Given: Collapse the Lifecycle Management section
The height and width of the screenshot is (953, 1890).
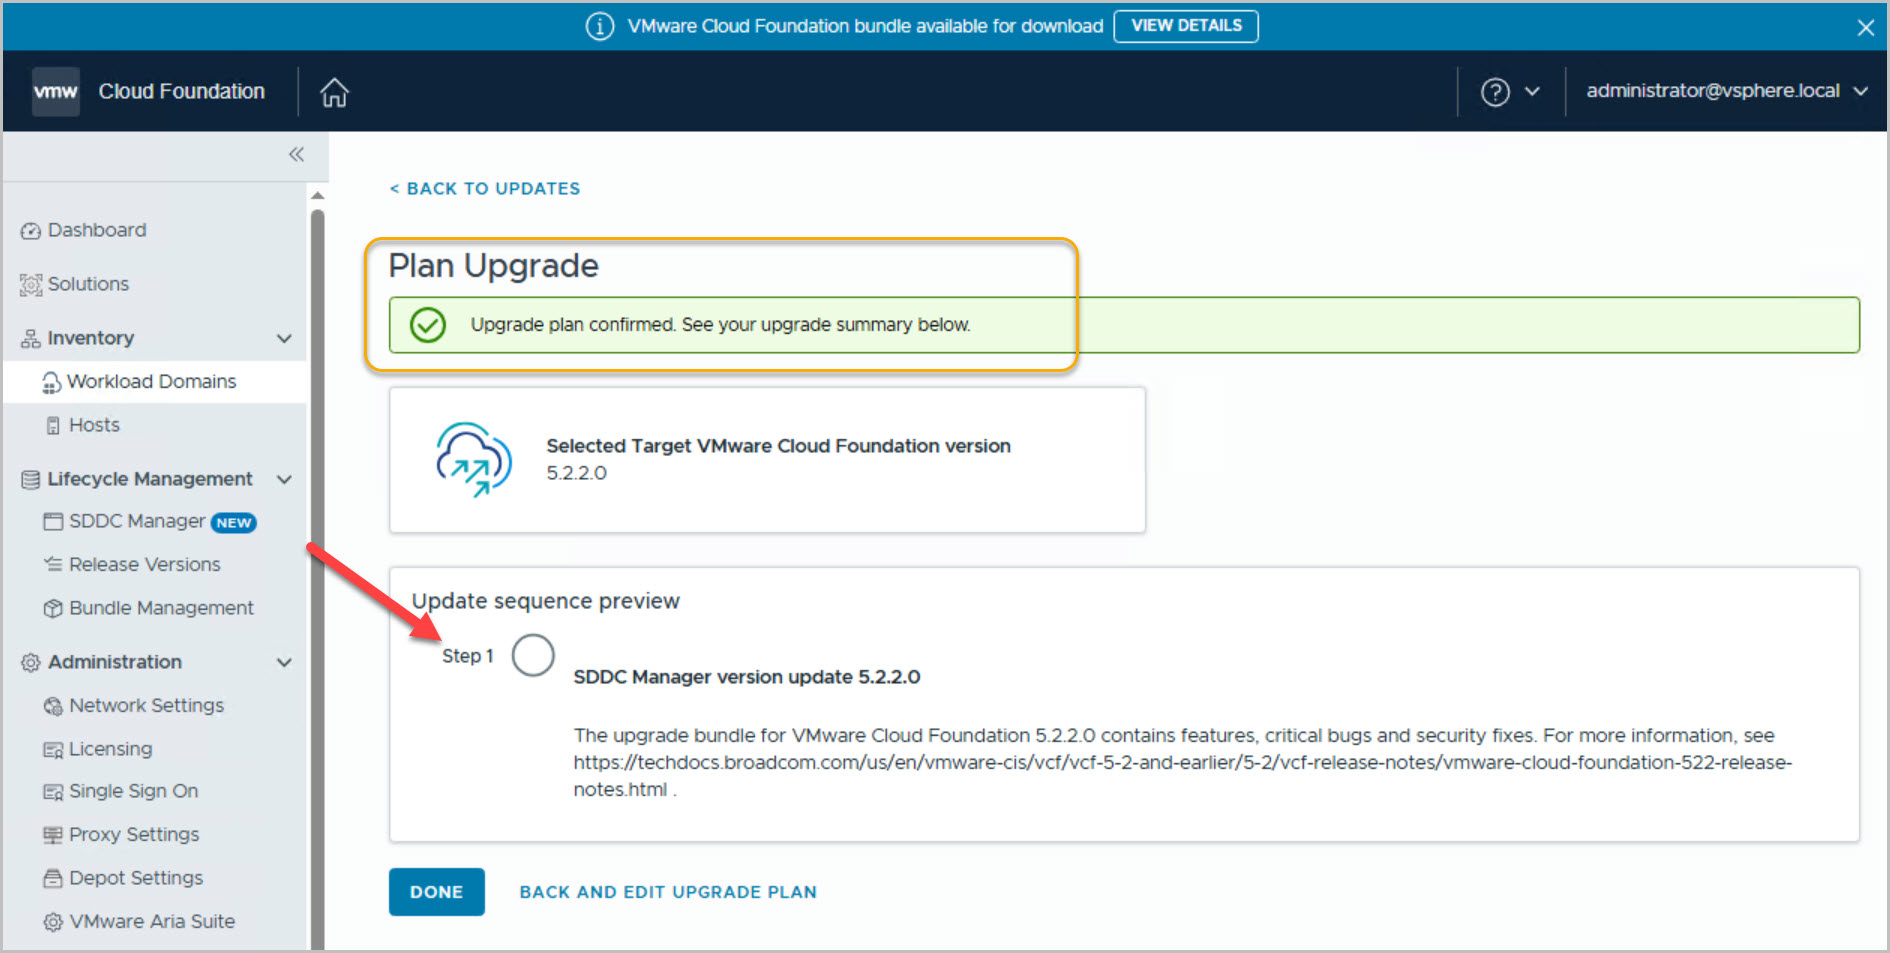Looking at the screenshot, I should coord(285,480).
